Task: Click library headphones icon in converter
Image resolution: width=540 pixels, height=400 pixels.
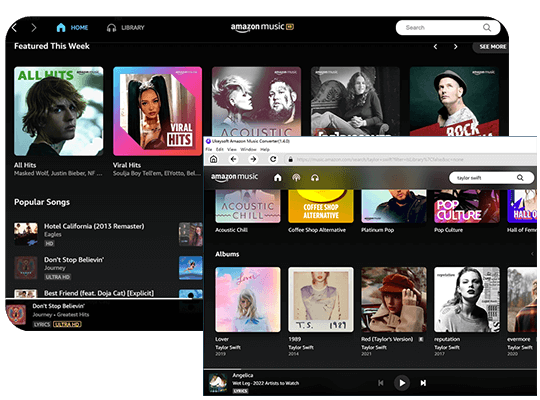Action: (x=315, y=177)
